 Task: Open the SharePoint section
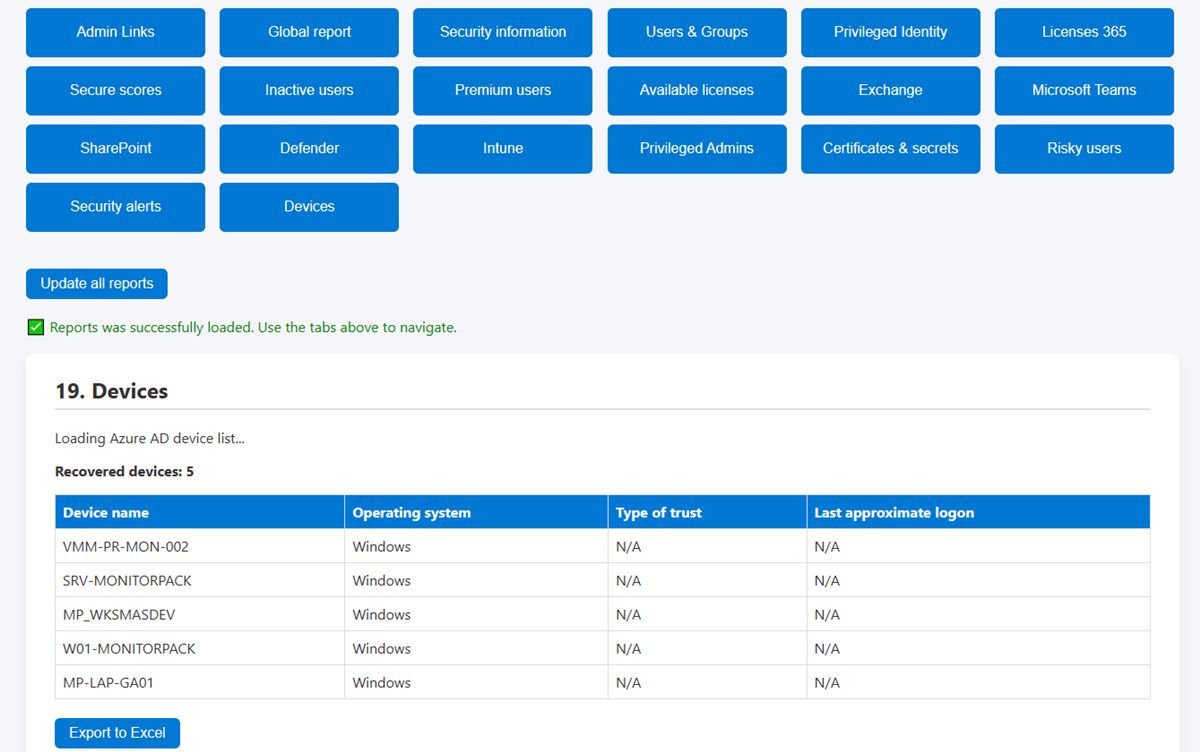115,148
